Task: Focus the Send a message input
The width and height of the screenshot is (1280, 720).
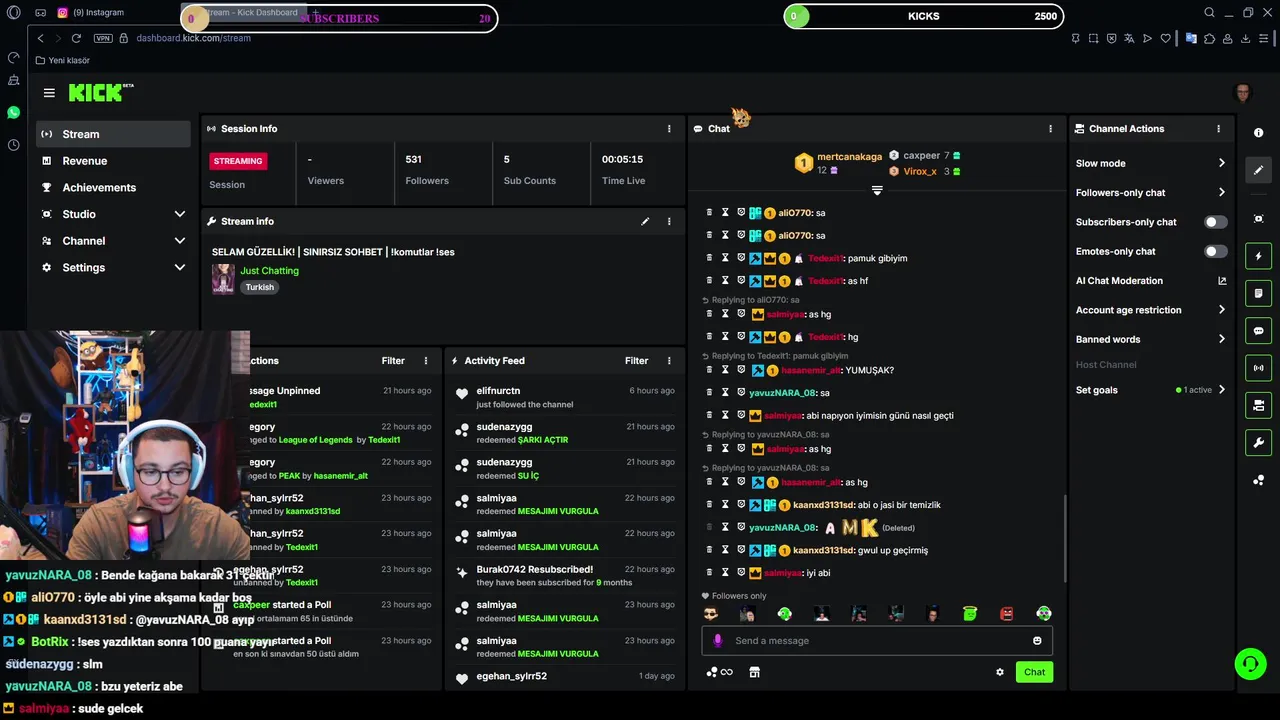Action: coord(877,641)
